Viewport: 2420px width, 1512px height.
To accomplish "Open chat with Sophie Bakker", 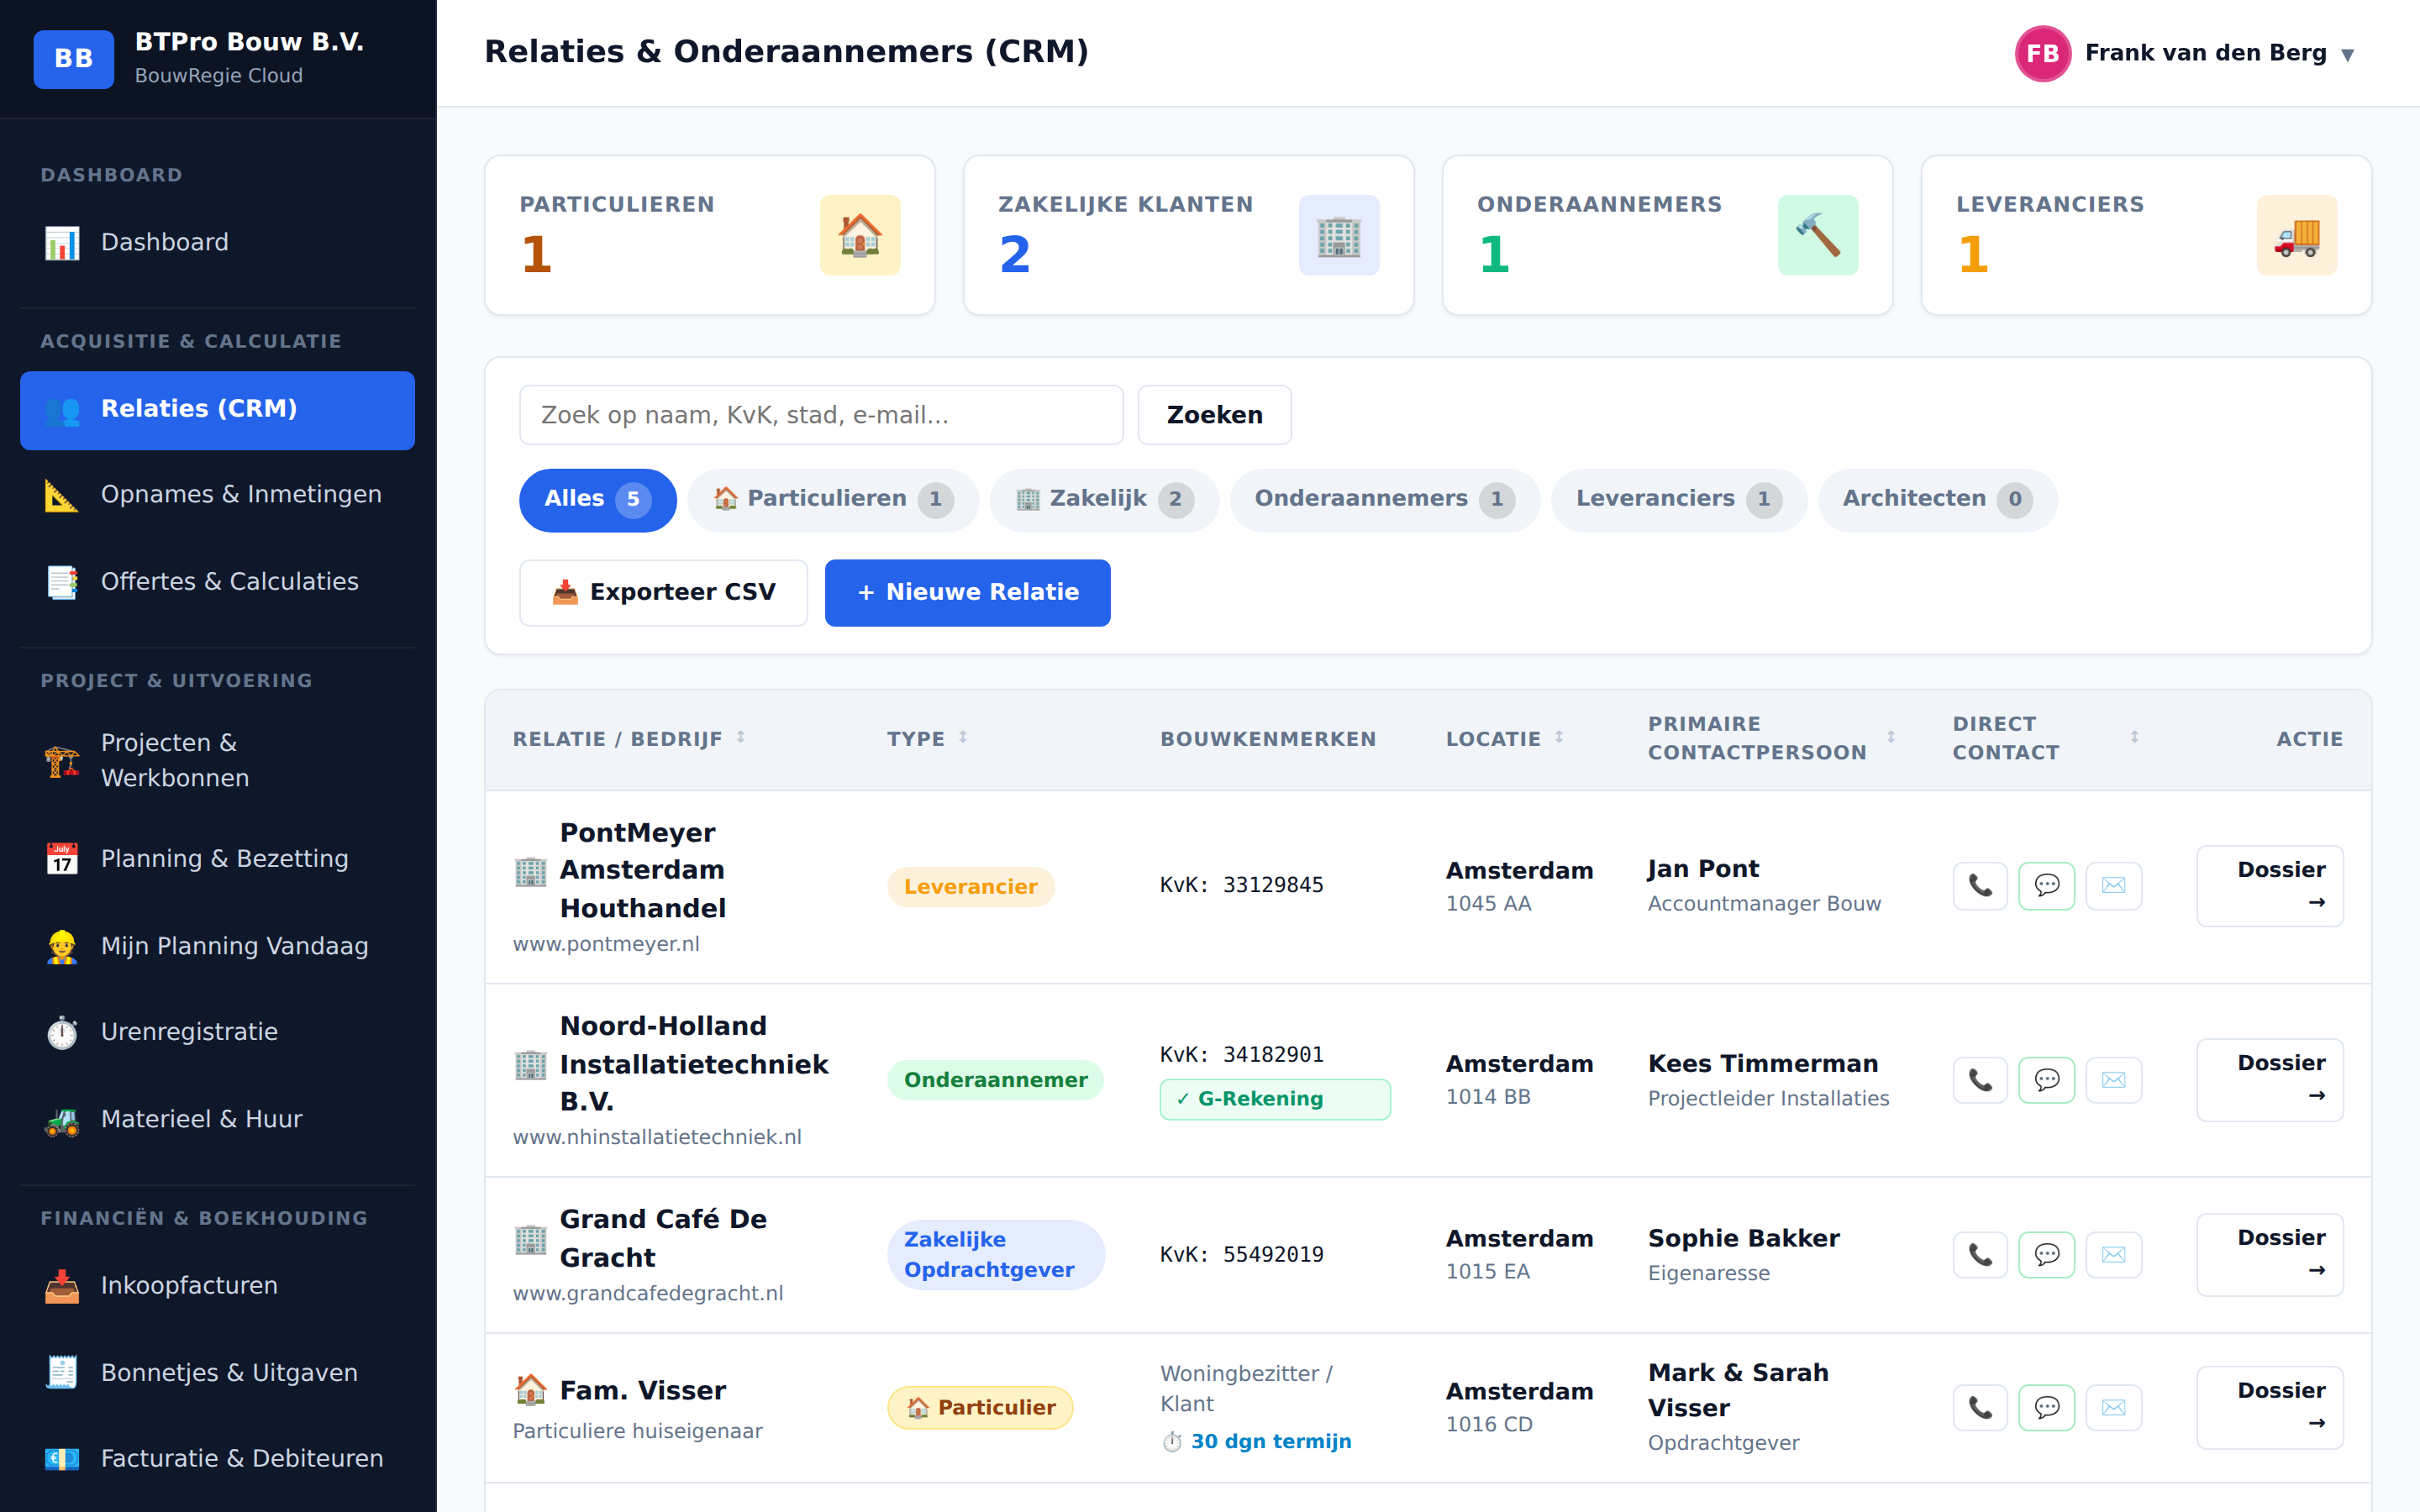I will tap(2047, 1255).
